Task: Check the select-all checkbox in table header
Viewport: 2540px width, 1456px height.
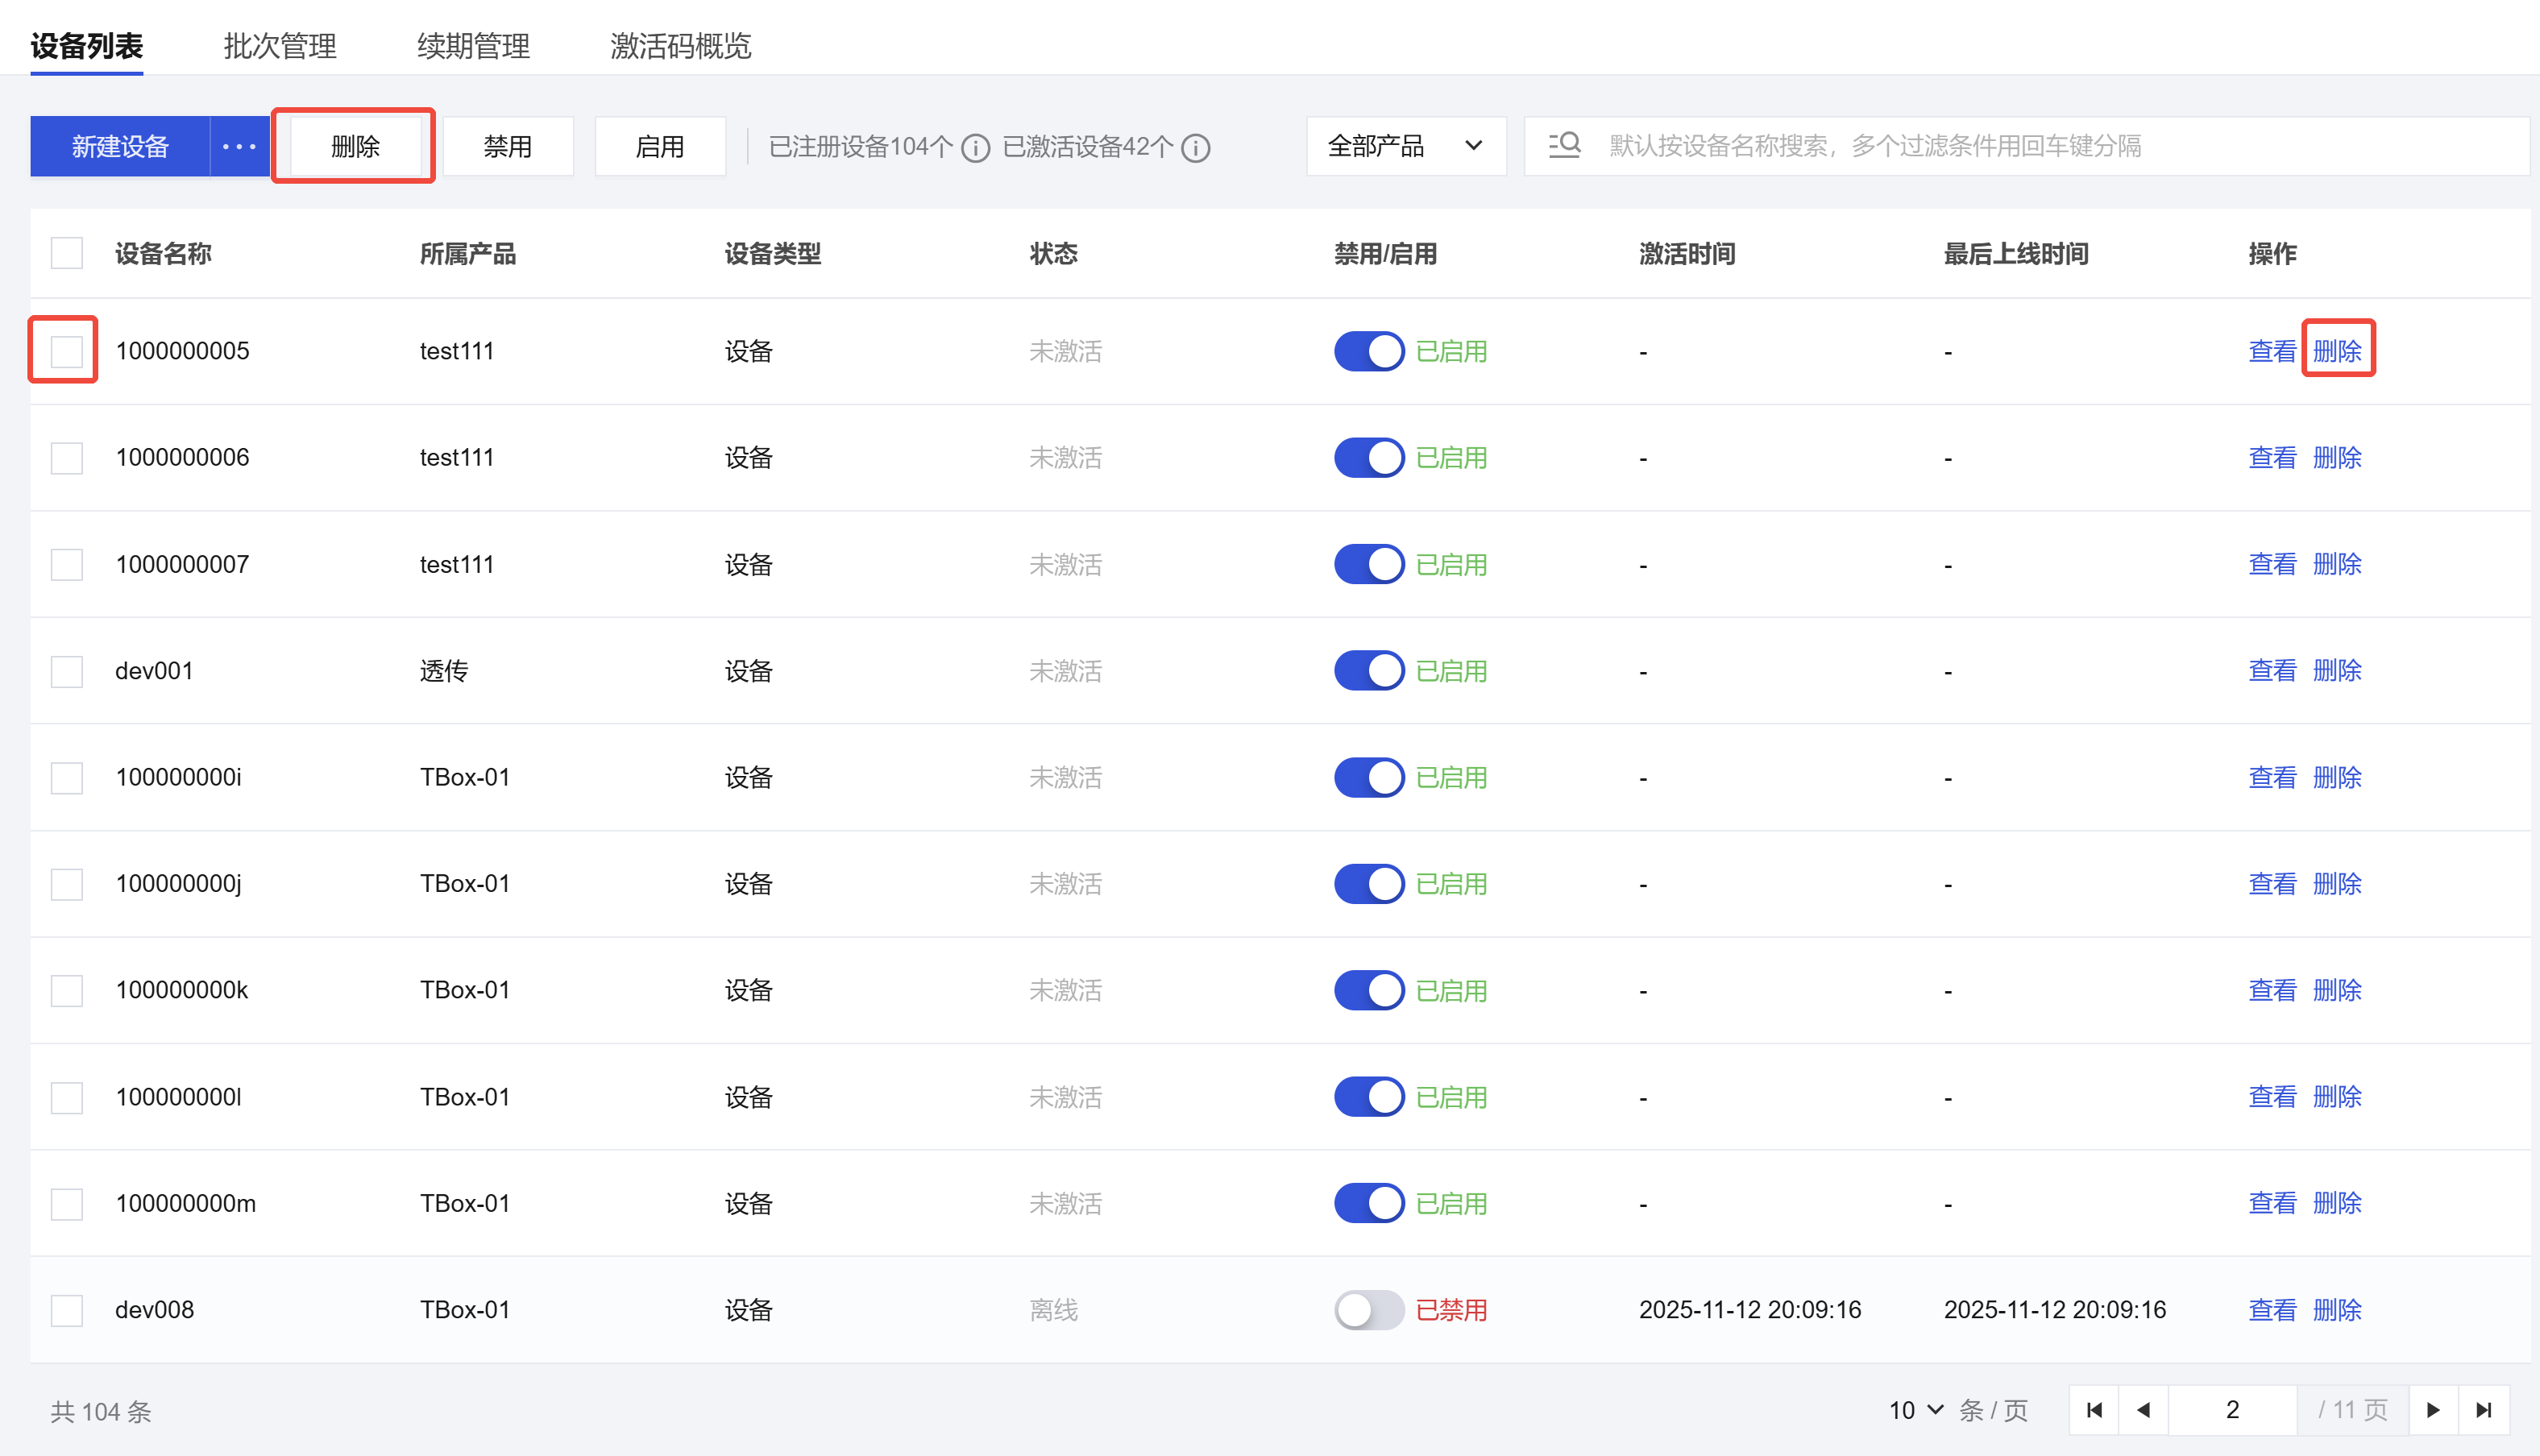Action: (67, 253)
